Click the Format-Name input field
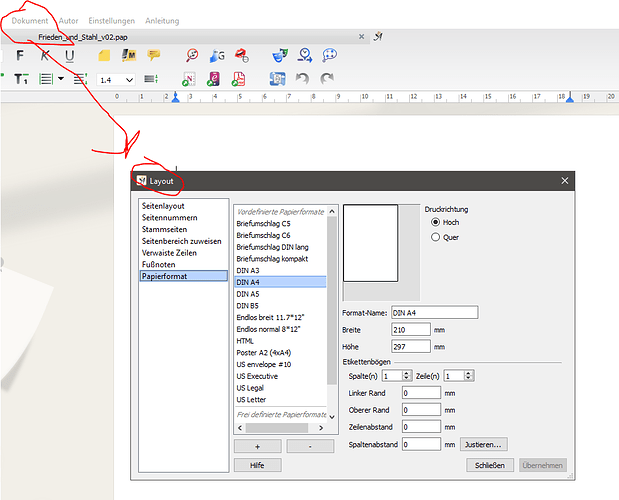Viewport: 619px width, 500px height. point(435,313)
